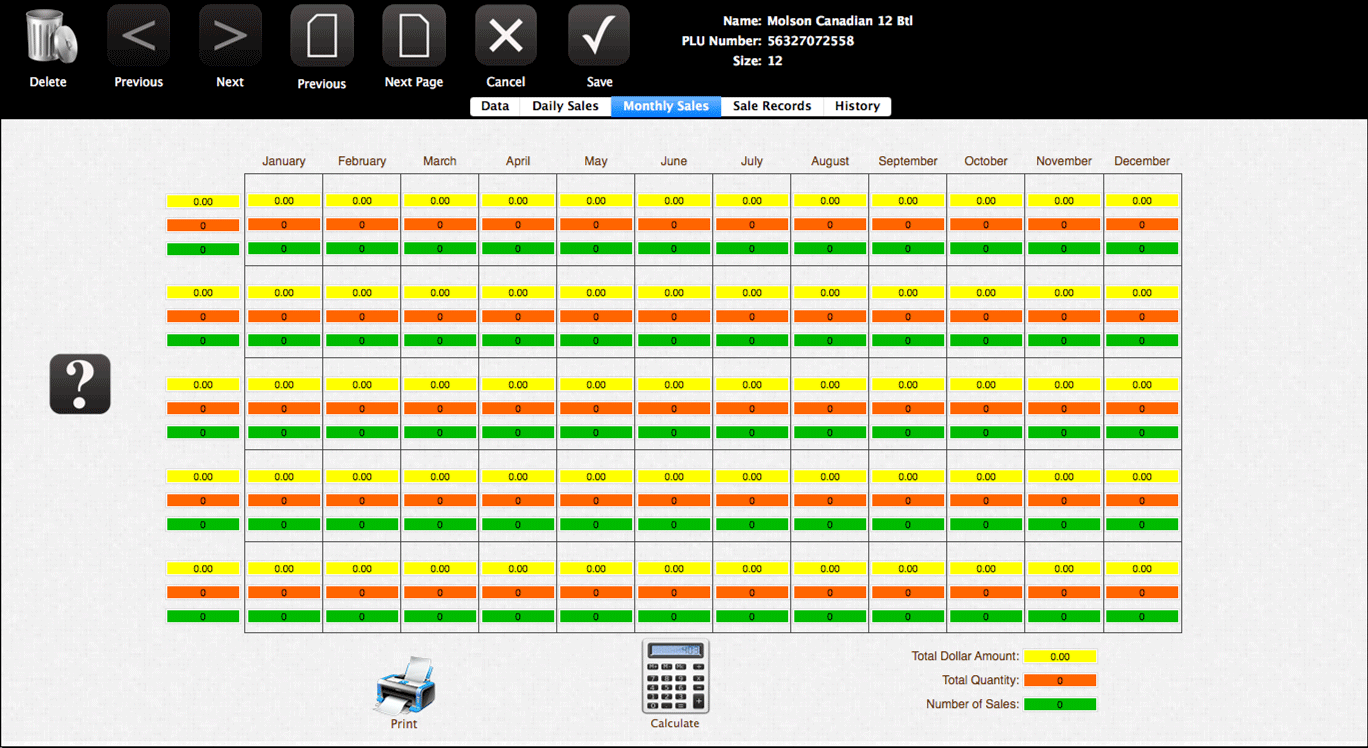
Task: Switch to the Sale Records tab
Action: click(772, 106)
